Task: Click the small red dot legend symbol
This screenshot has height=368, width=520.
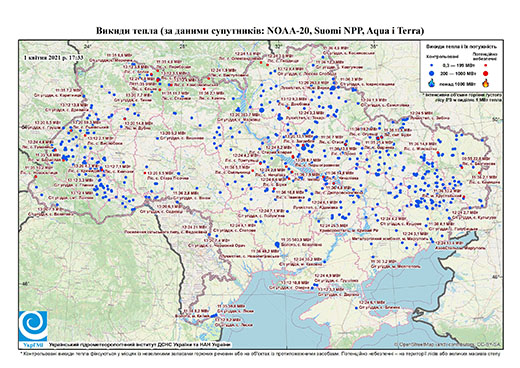Action: click(485, 66)
